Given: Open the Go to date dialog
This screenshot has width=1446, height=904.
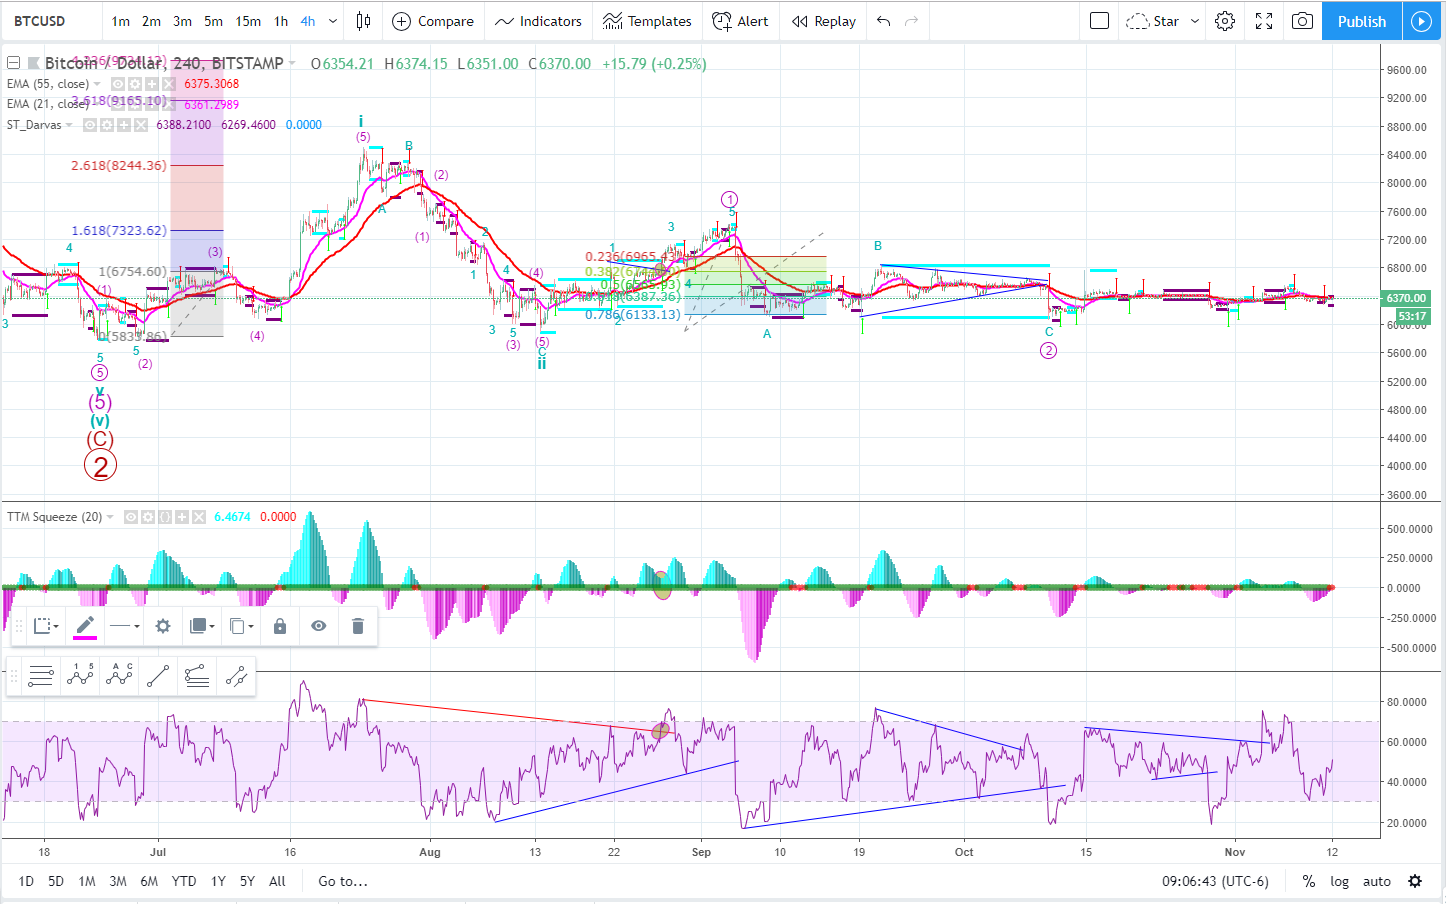Looking at the screenshot, I should coord(343,881).
